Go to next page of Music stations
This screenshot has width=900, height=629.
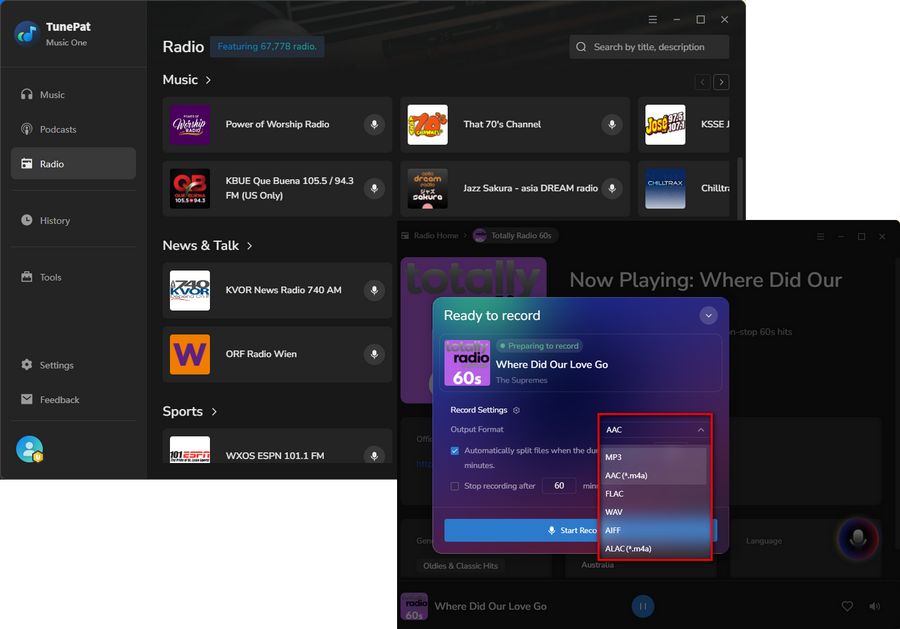(x=721, y=82)
